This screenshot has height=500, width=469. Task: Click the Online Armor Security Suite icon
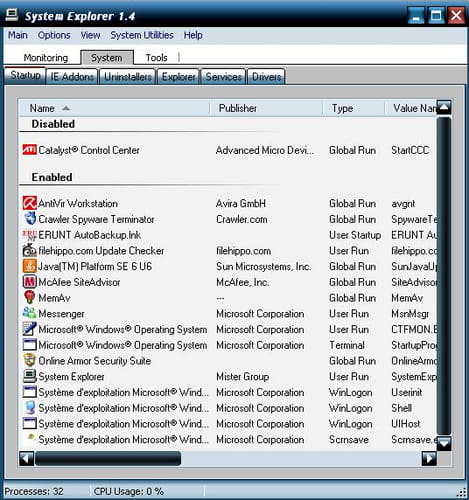pos(29,360)
